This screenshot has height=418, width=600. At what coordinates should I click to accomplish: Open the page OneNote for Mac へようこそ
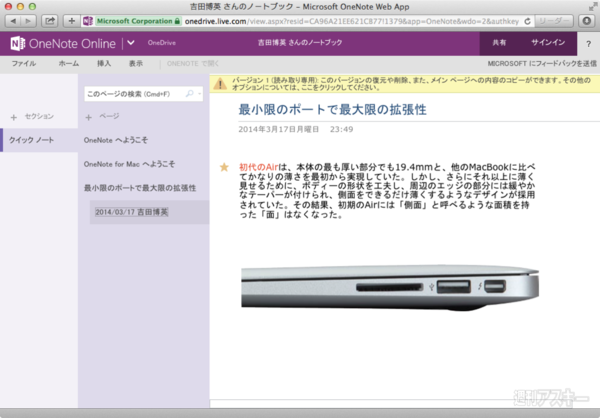tap(129, 164)
